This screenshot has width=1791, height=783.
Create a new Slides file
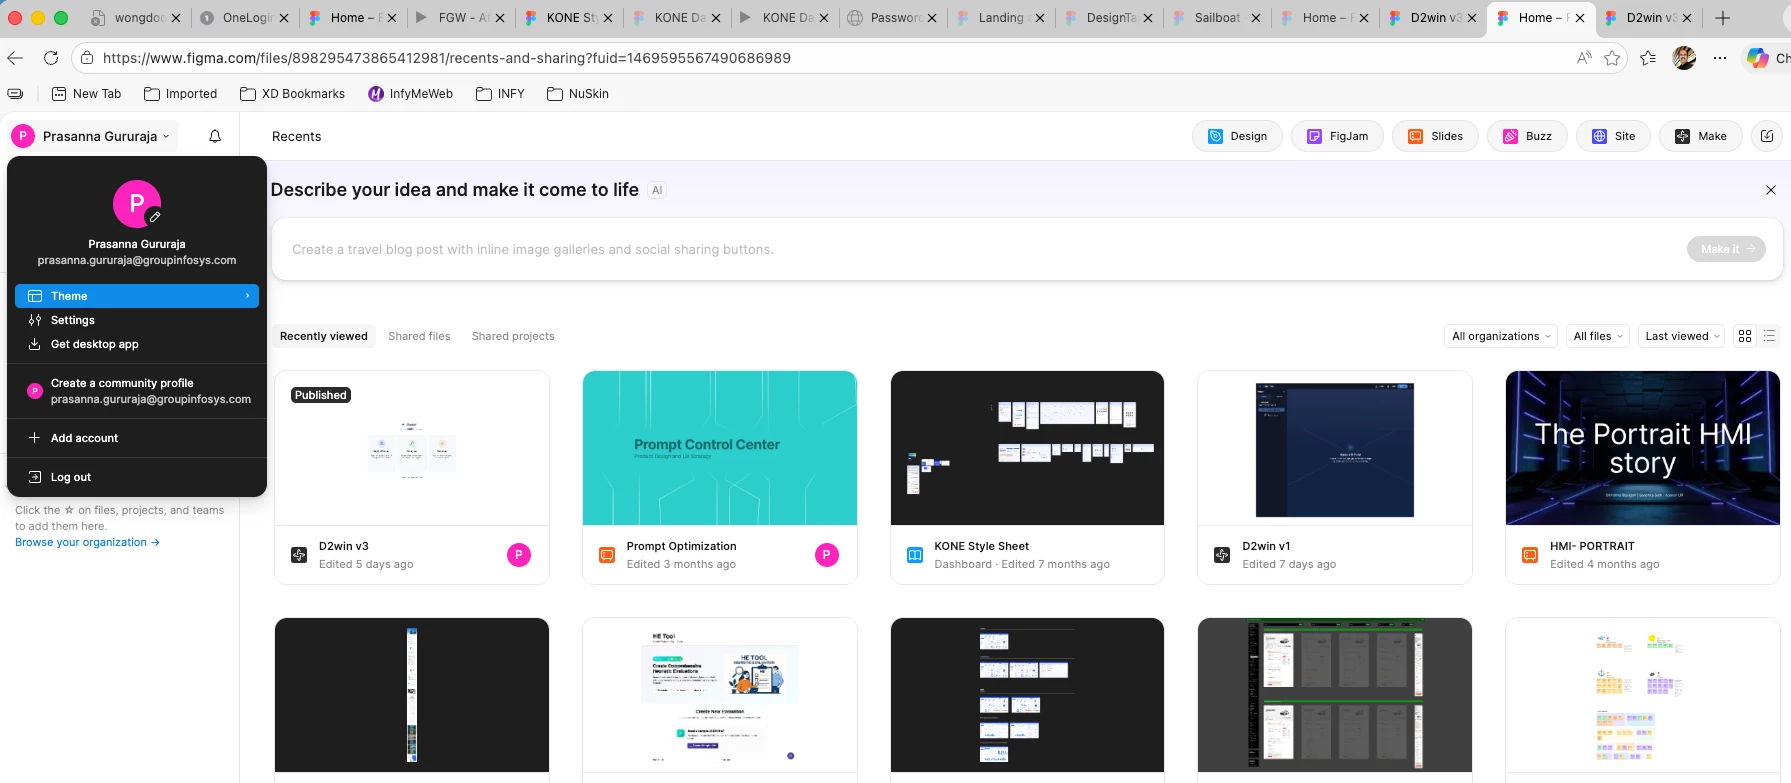point(1435,136)
